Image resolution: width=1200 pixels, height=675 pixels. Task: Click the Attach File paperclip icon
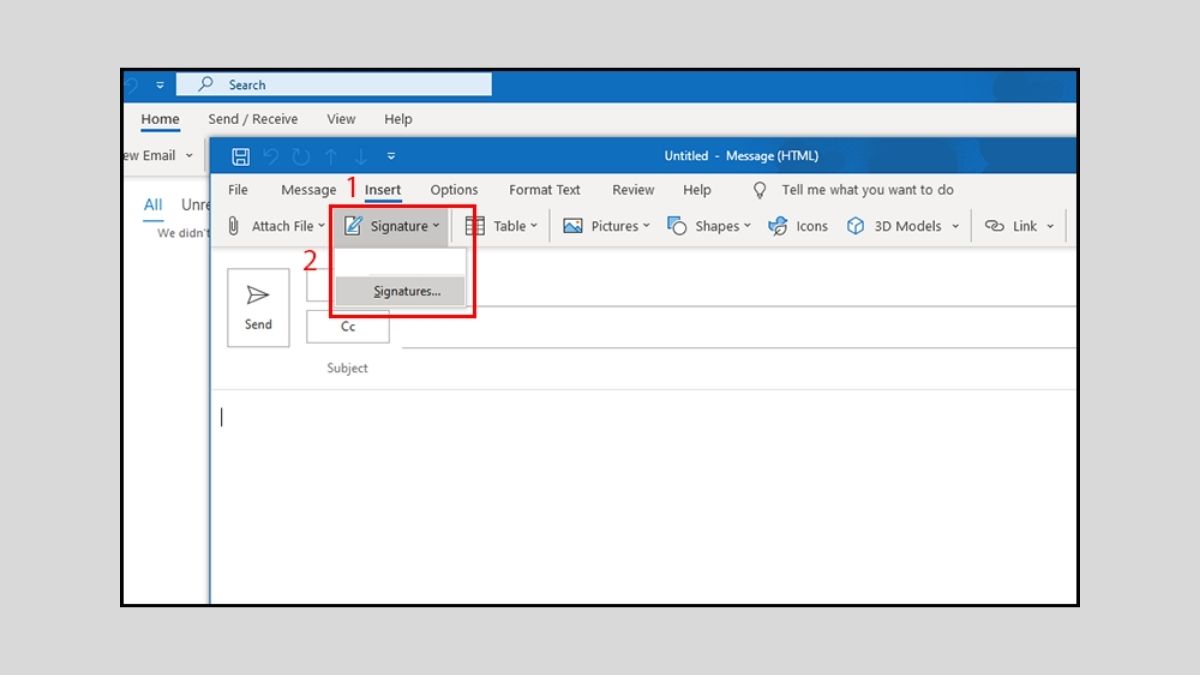pos(234,226)
